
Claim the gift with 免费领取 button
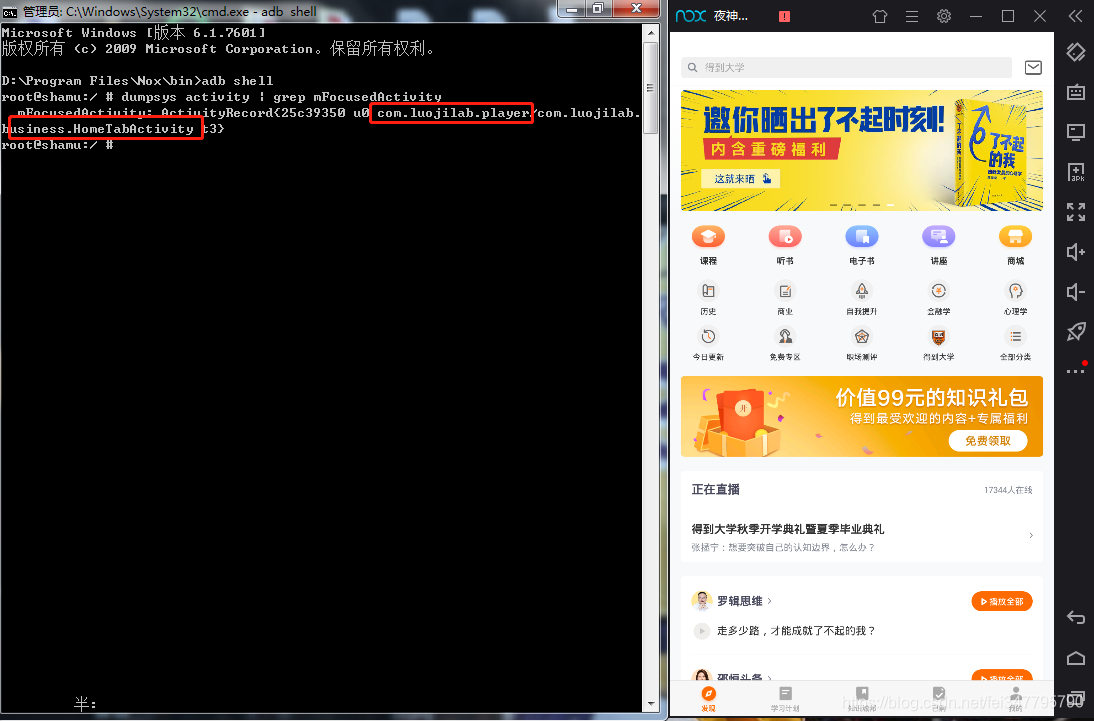988,440
